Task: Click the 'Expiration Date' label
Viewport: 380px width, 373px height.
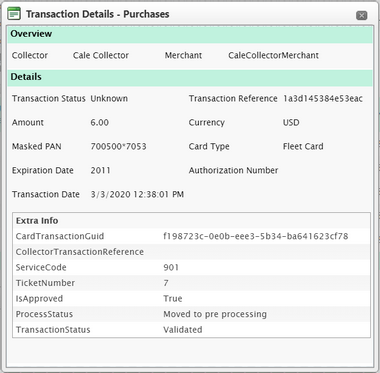Action: point(43,171)
